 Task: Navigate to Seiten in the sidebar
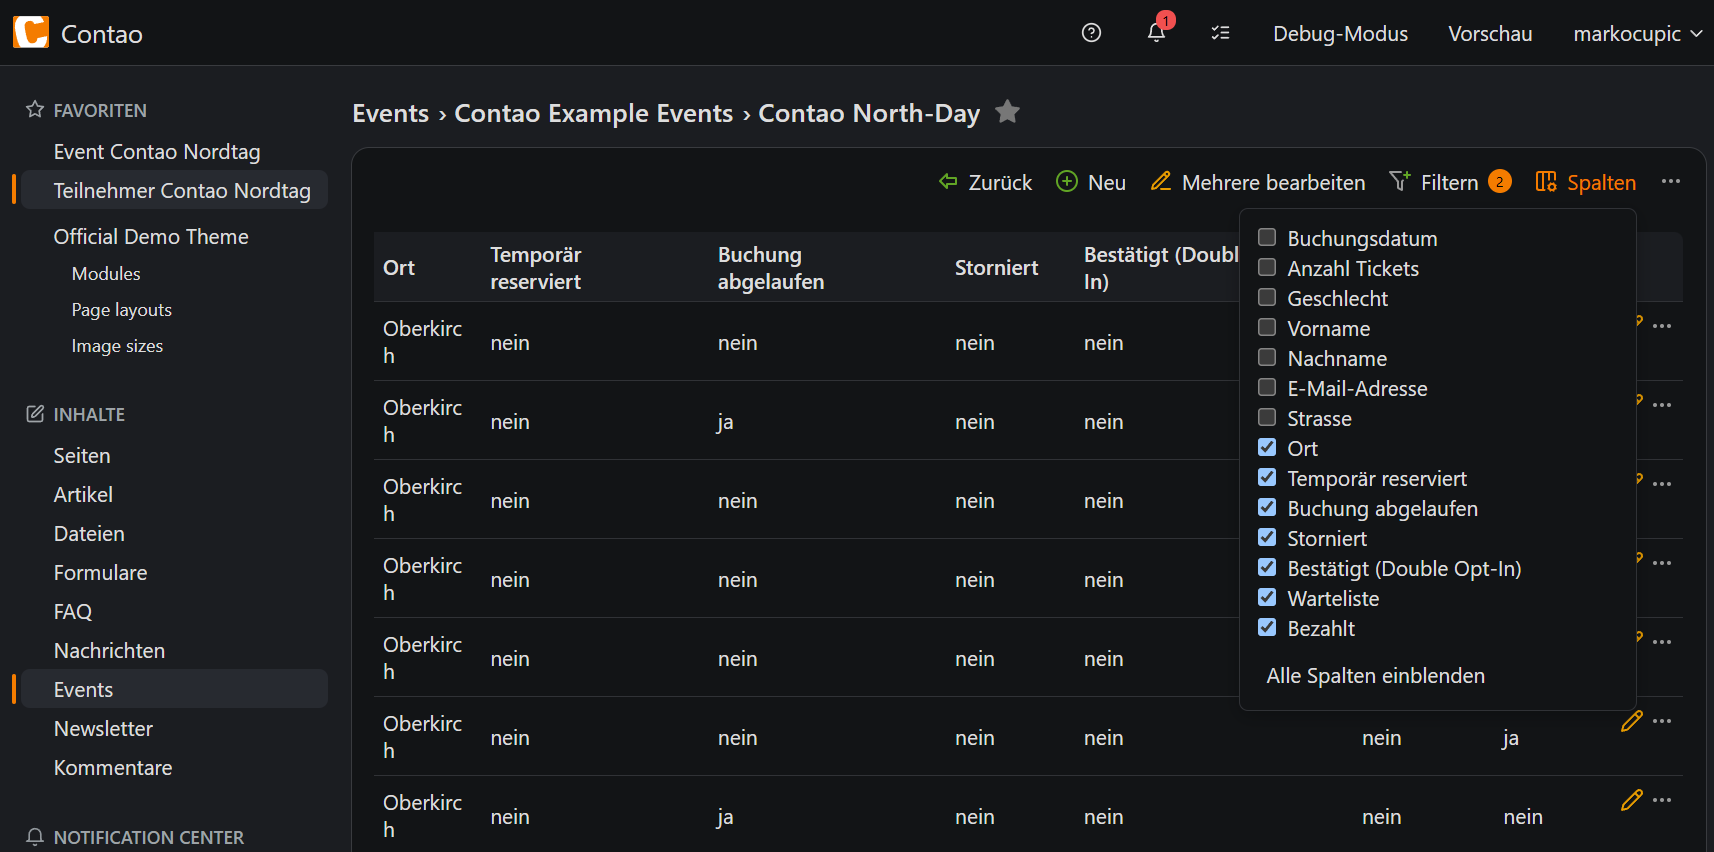point(82,455)
